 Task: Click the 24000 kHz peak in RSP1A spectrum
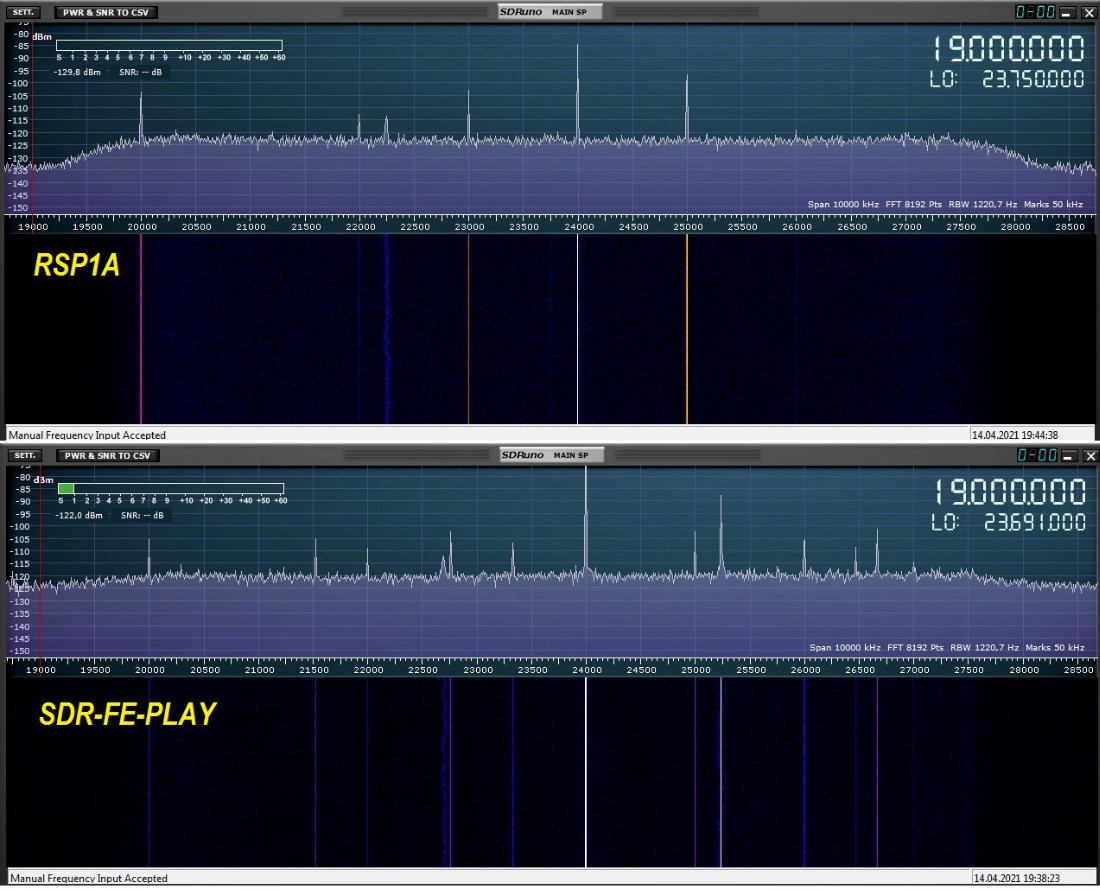[578, 91]
